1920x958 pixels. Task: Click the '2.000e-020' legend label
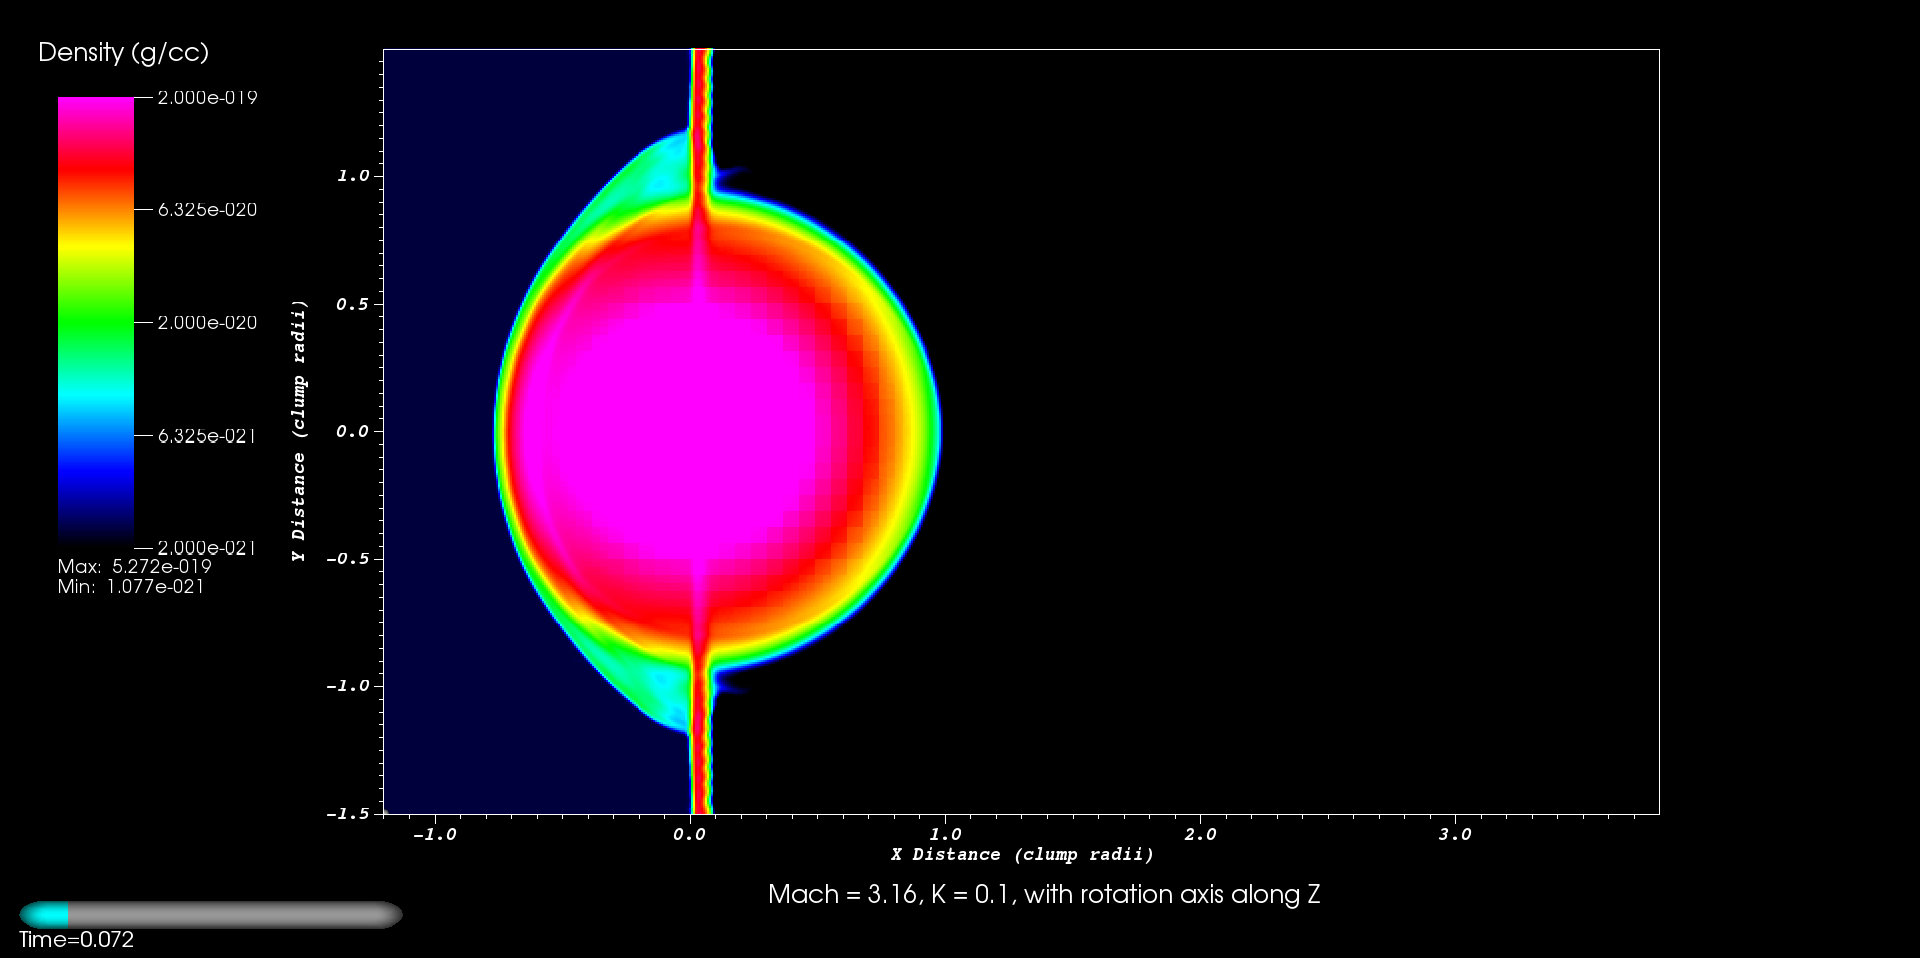208,323
